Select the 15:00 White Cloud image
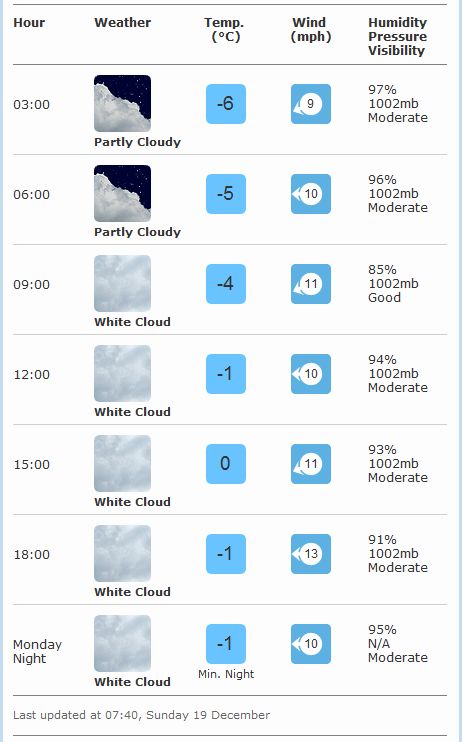Viewport: 462px width, 742px height. coord(123,463)
